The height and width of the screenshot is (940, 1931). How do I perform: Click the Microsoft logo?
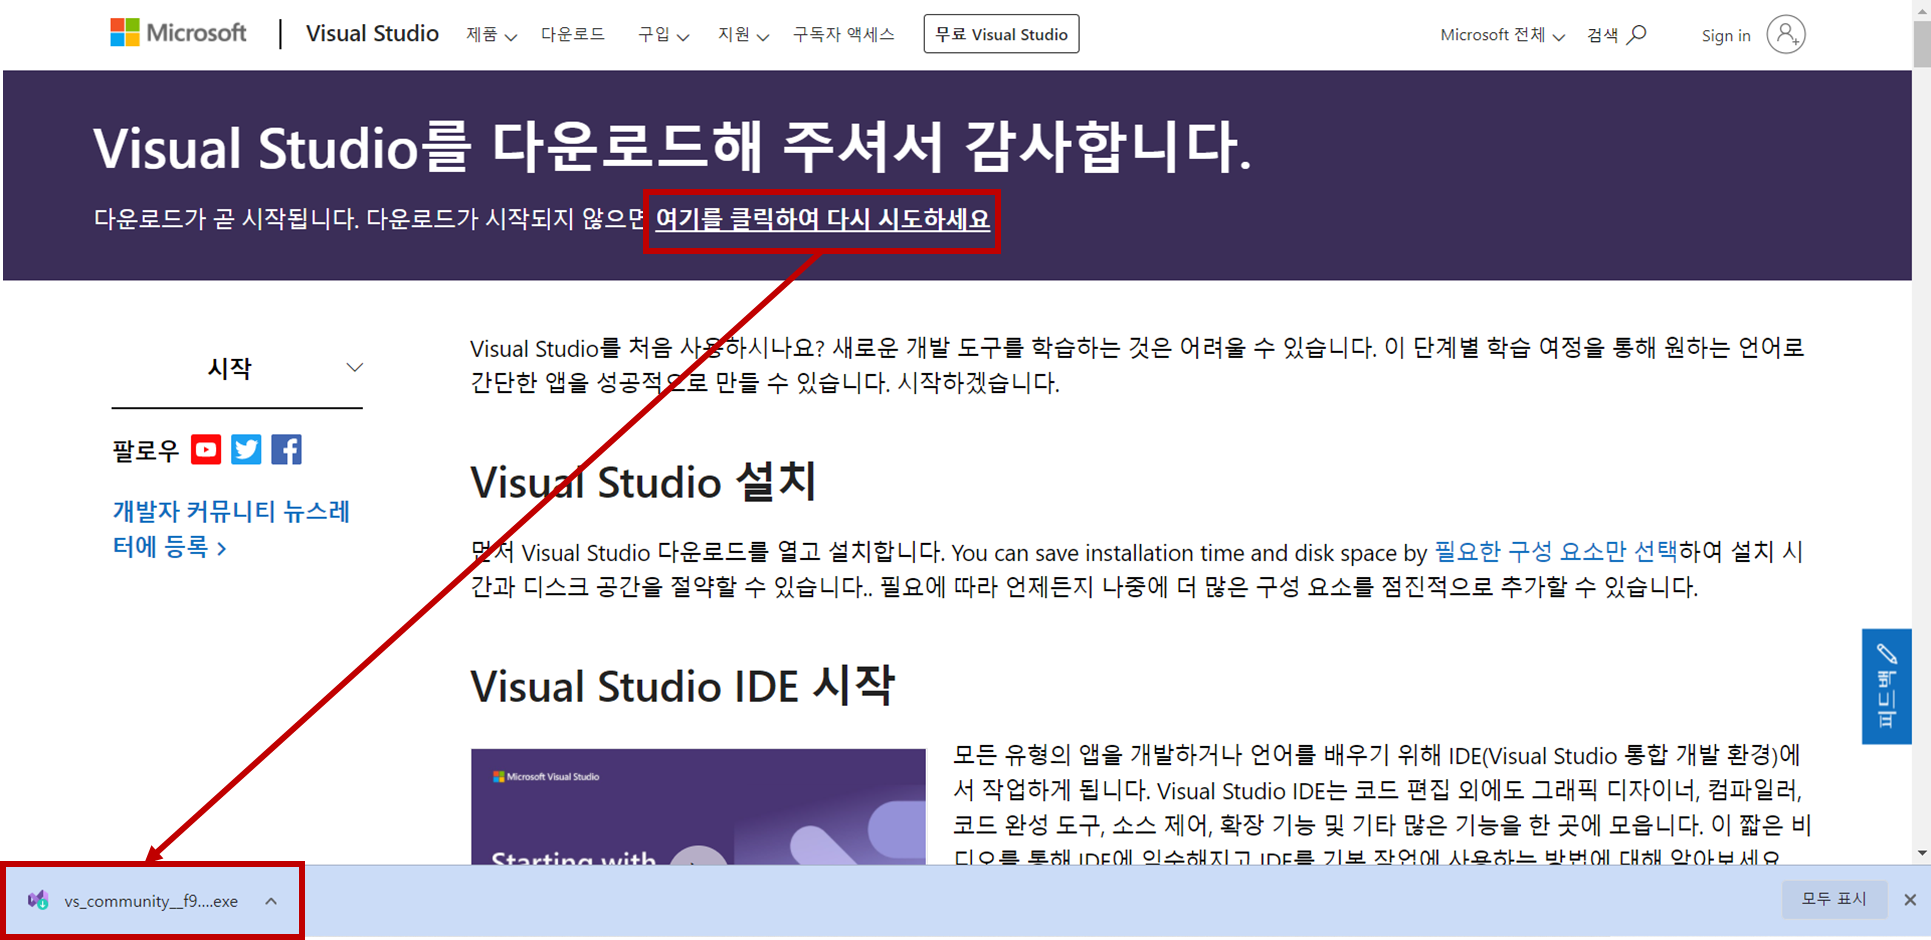[178, 33]
